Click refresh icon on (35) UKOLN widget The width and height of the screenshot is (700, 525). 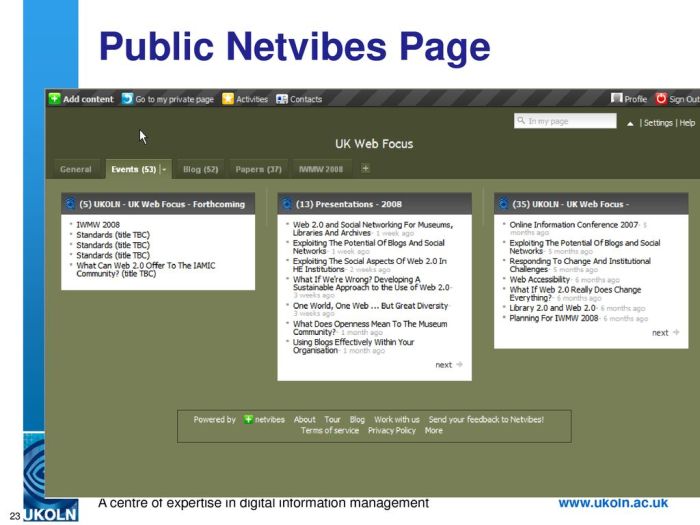(x=503, y=204)
